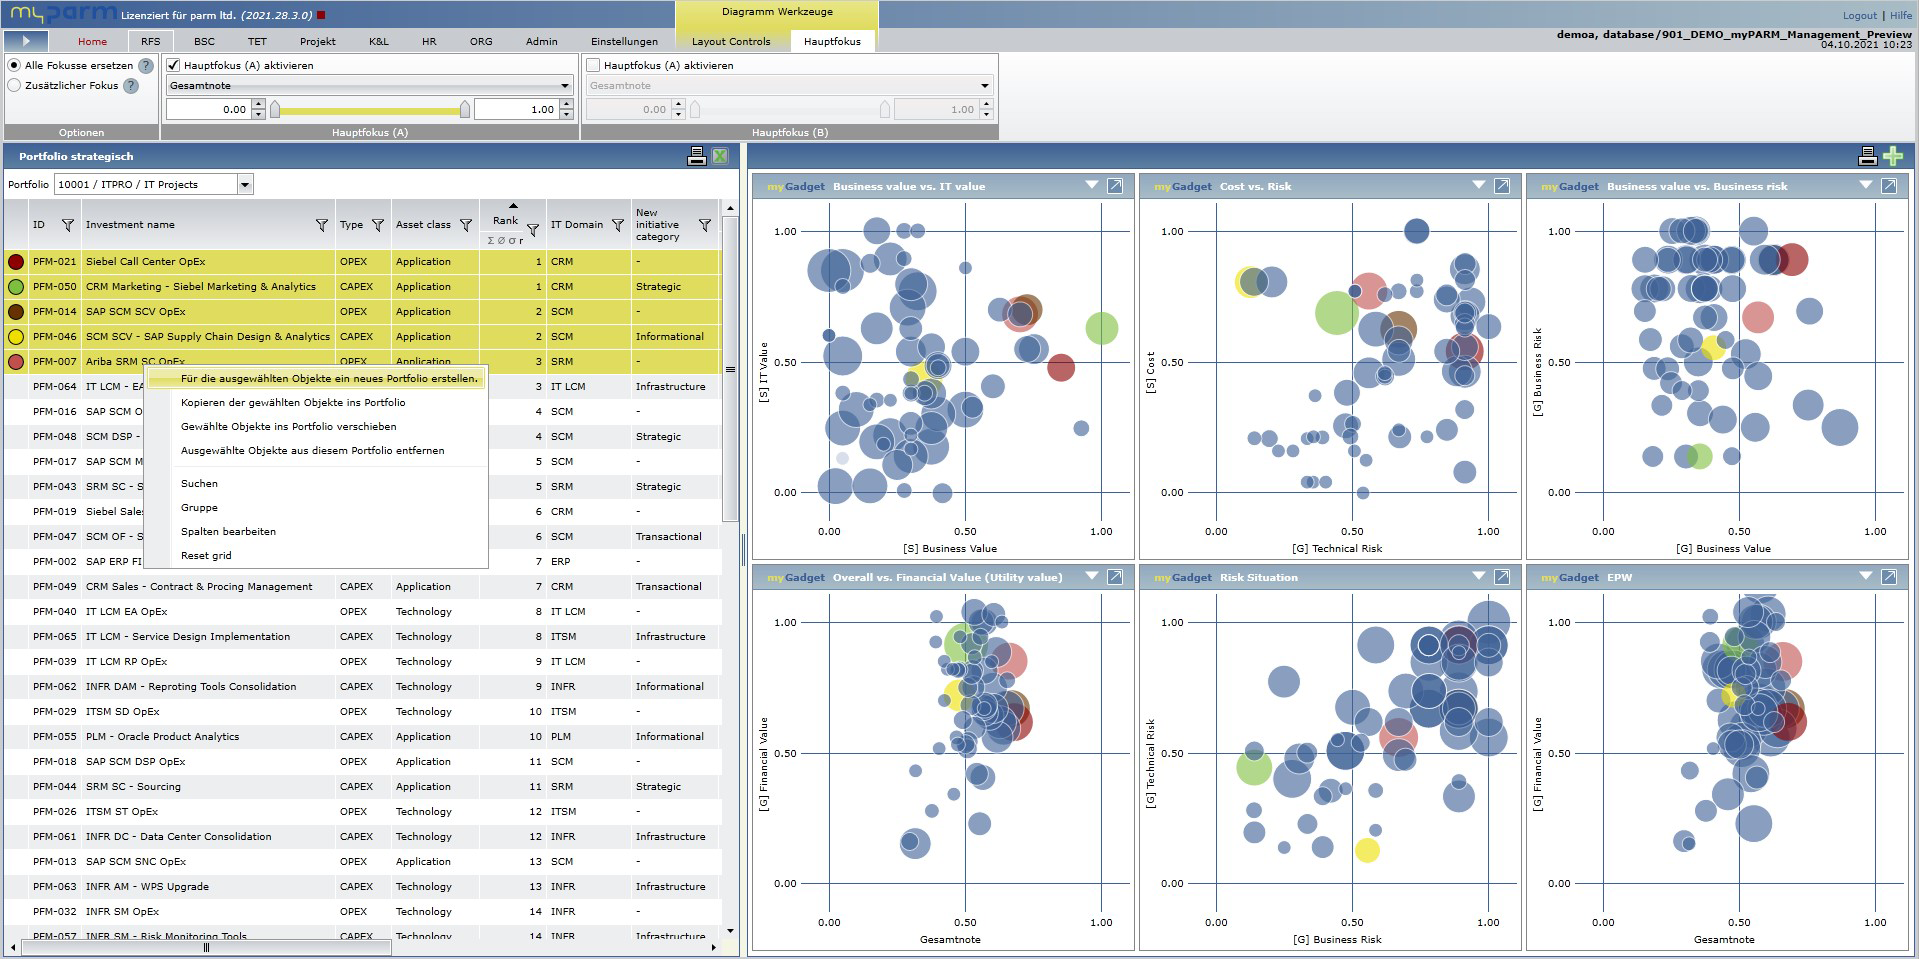Image resolution: width=1919 pixels, height=959 pixels.
Task: Open the Business value vs. Business risk gadget menu
Action: tap(1865, 185)
